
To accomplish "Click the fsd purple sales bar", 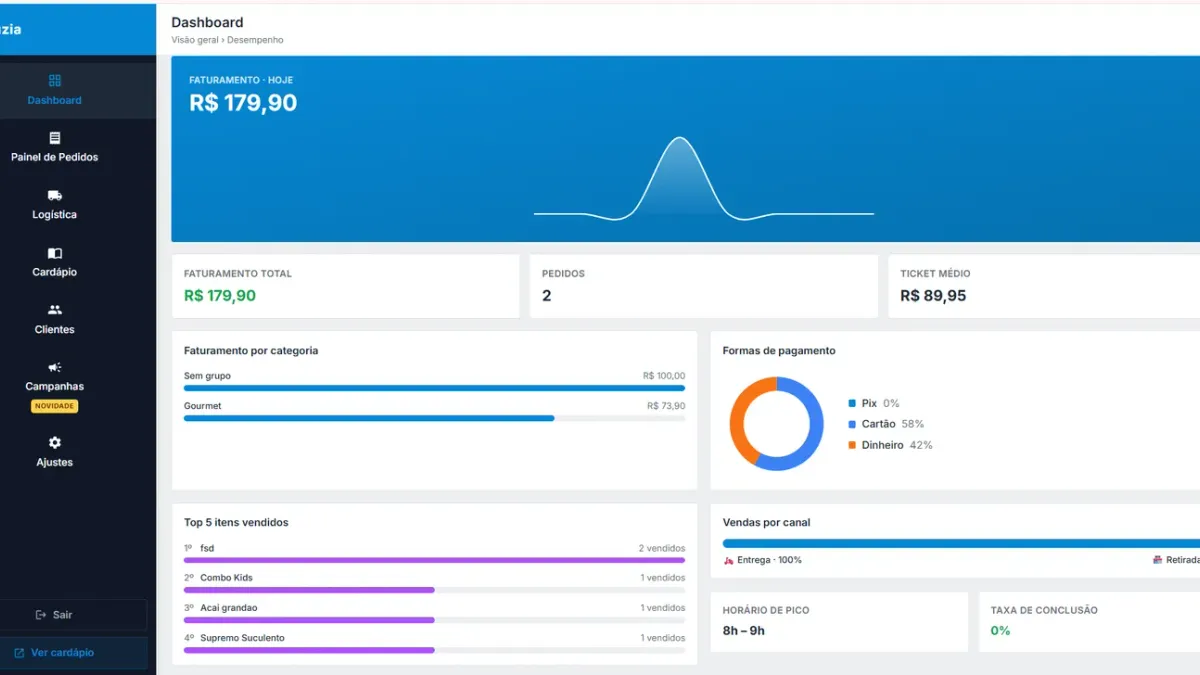I will click(434, 560).
